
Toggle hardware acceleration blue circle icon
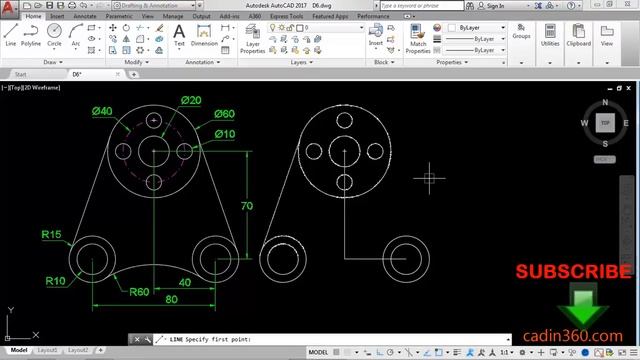click(585, 352)
